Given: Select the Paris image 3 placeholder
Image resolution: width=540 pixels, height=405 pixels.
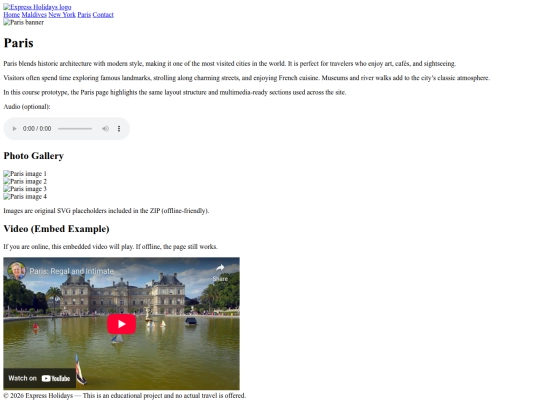Looking at the screenshot, I should pyautogui.click(x=25, y=189).
